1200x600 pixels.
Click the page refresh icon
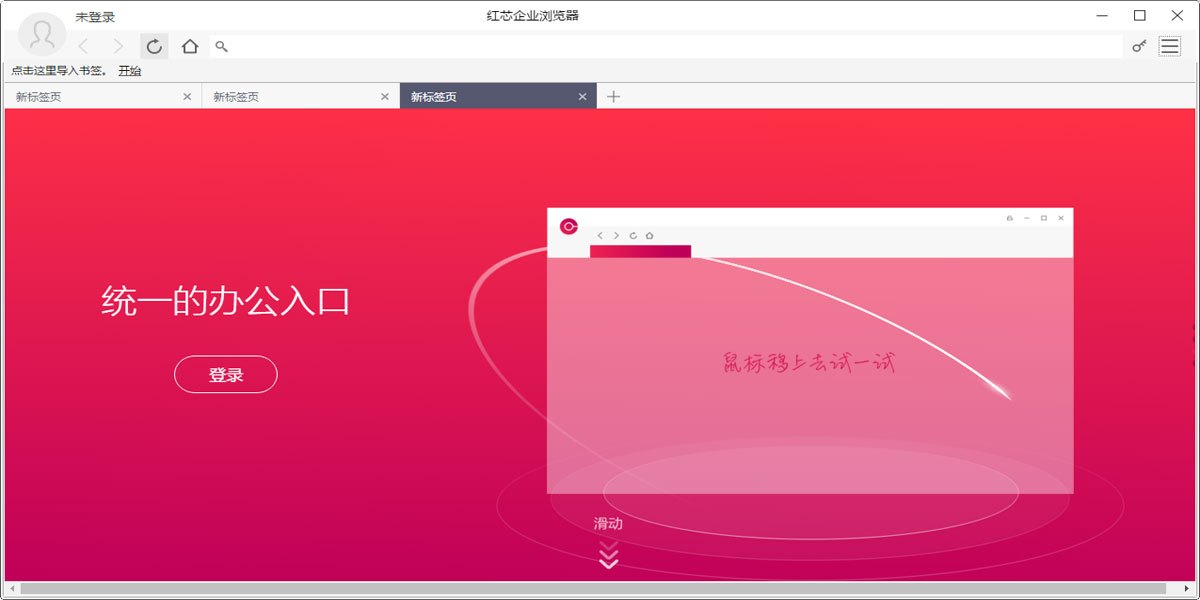(x=154, y=46)
